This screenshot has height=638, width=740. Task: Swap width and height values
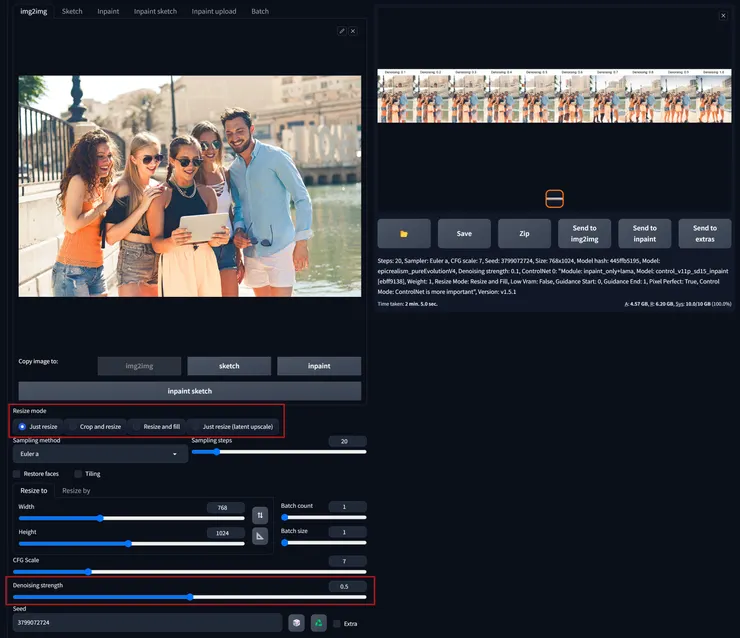pyautogui.click(x=260, y=515)
